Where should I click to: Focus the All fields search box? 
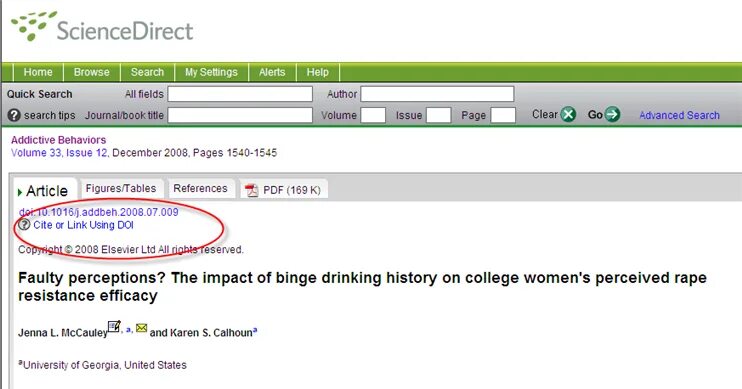pos(240,94)
